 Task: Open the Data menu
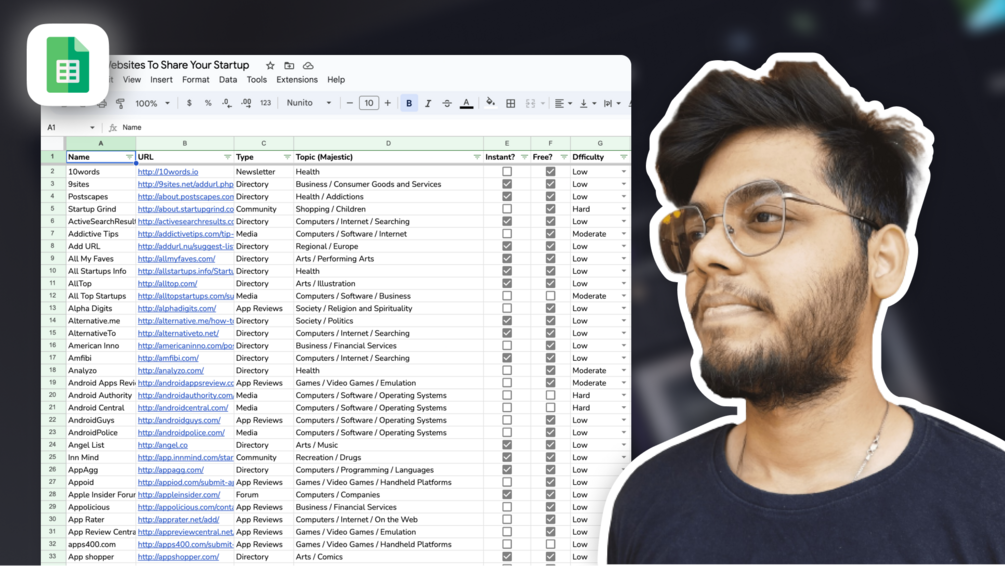[x=228, y=79]
